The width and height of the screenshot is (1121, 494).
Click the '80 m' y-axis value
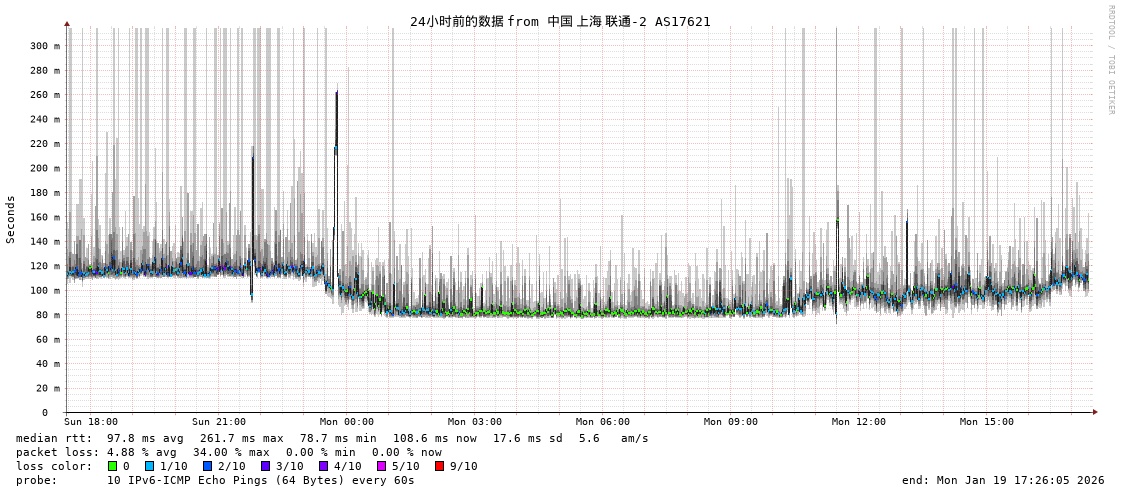pos(47,315)
